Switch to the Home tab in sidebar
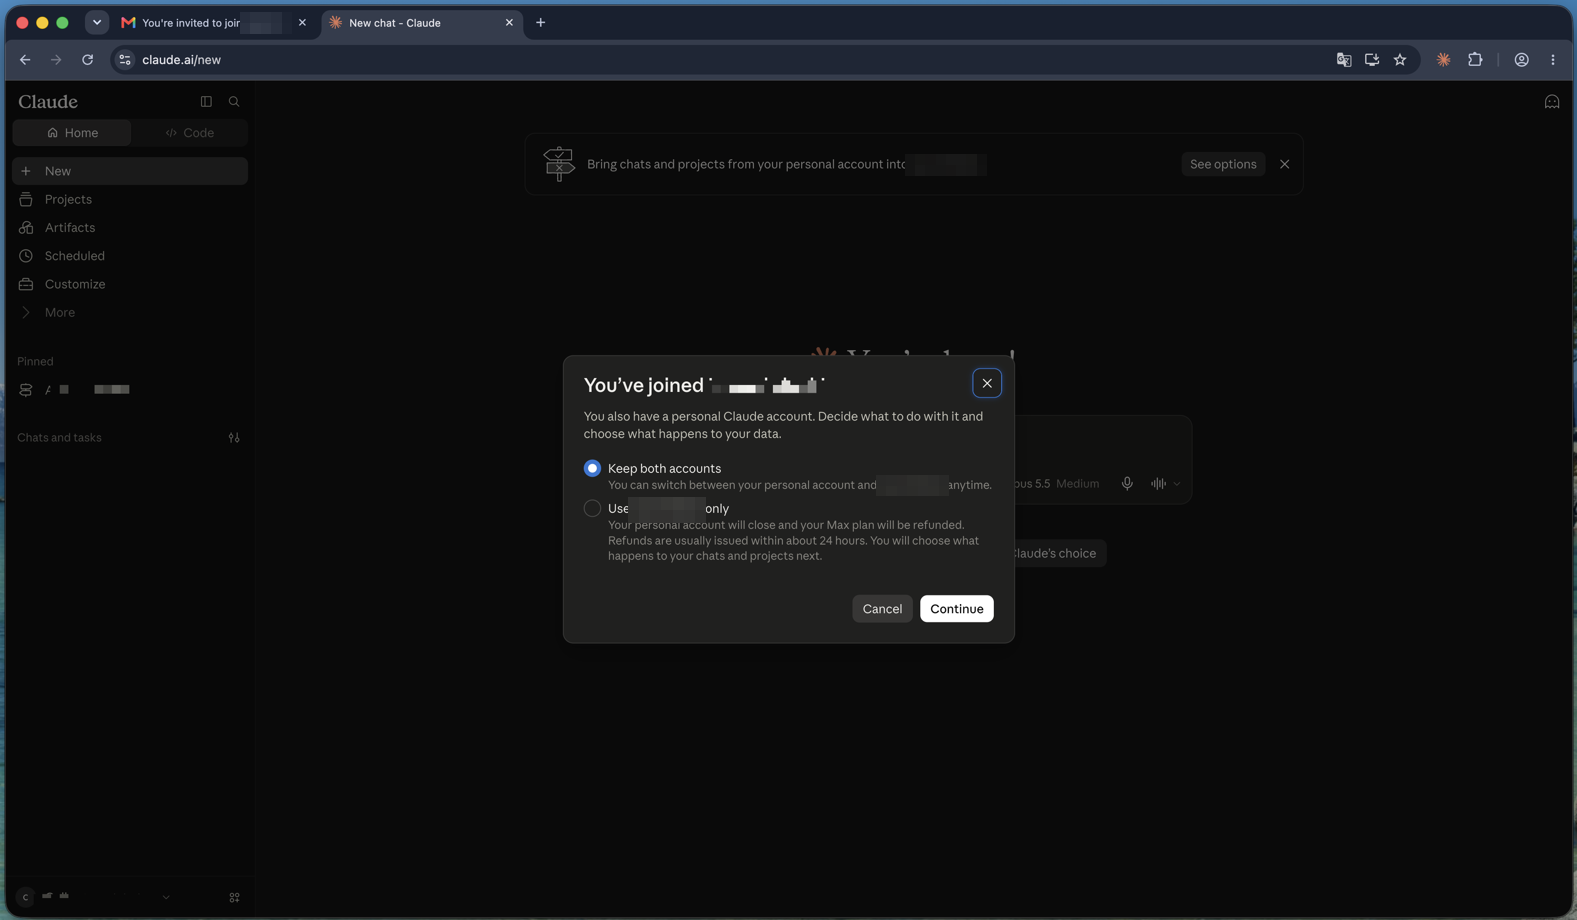 coord(72,133)
